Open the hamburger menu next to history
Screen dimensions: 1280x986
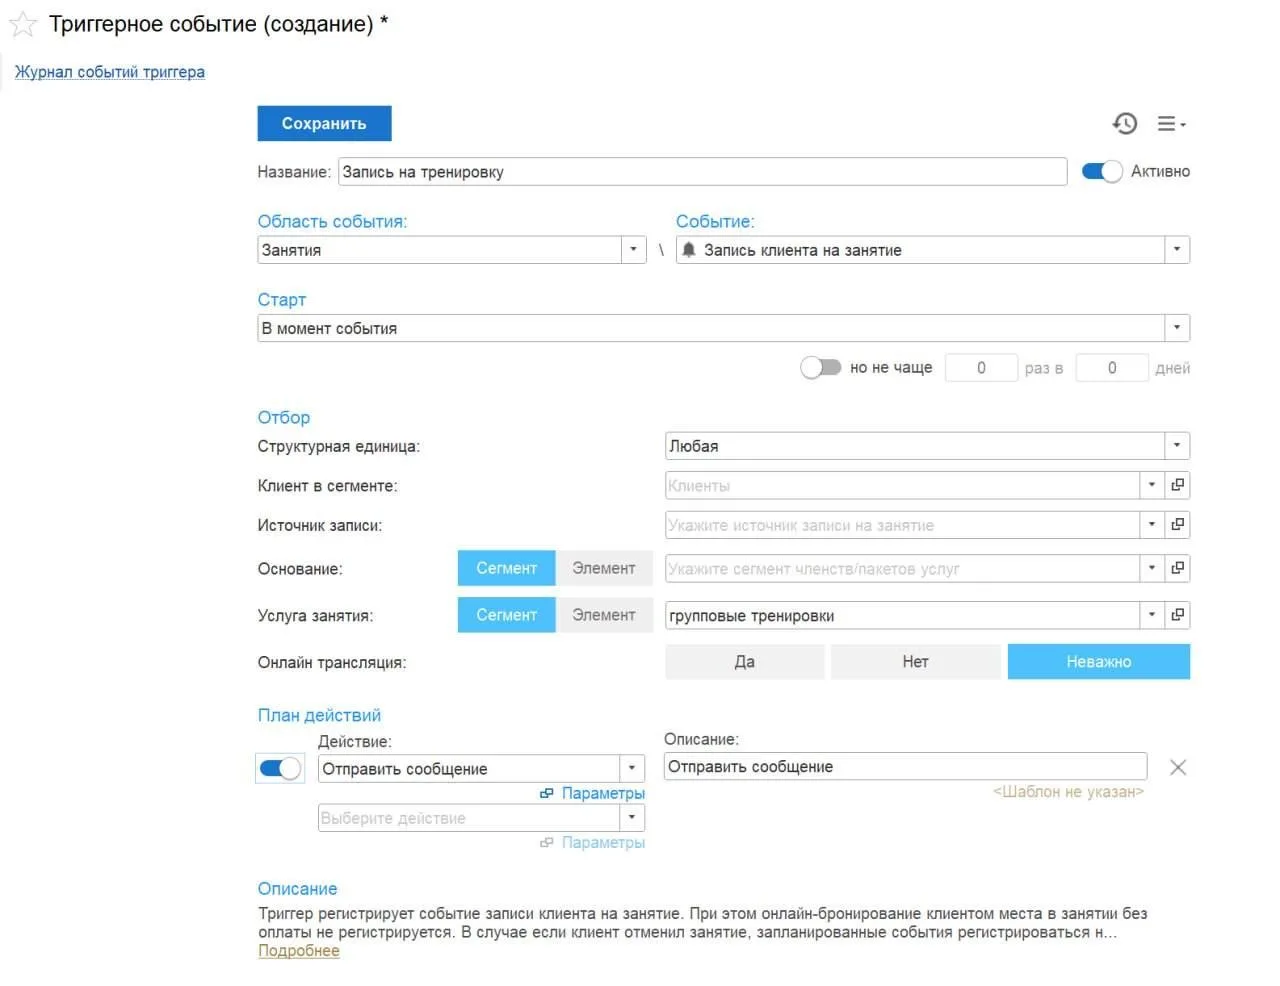point(1171,124)
